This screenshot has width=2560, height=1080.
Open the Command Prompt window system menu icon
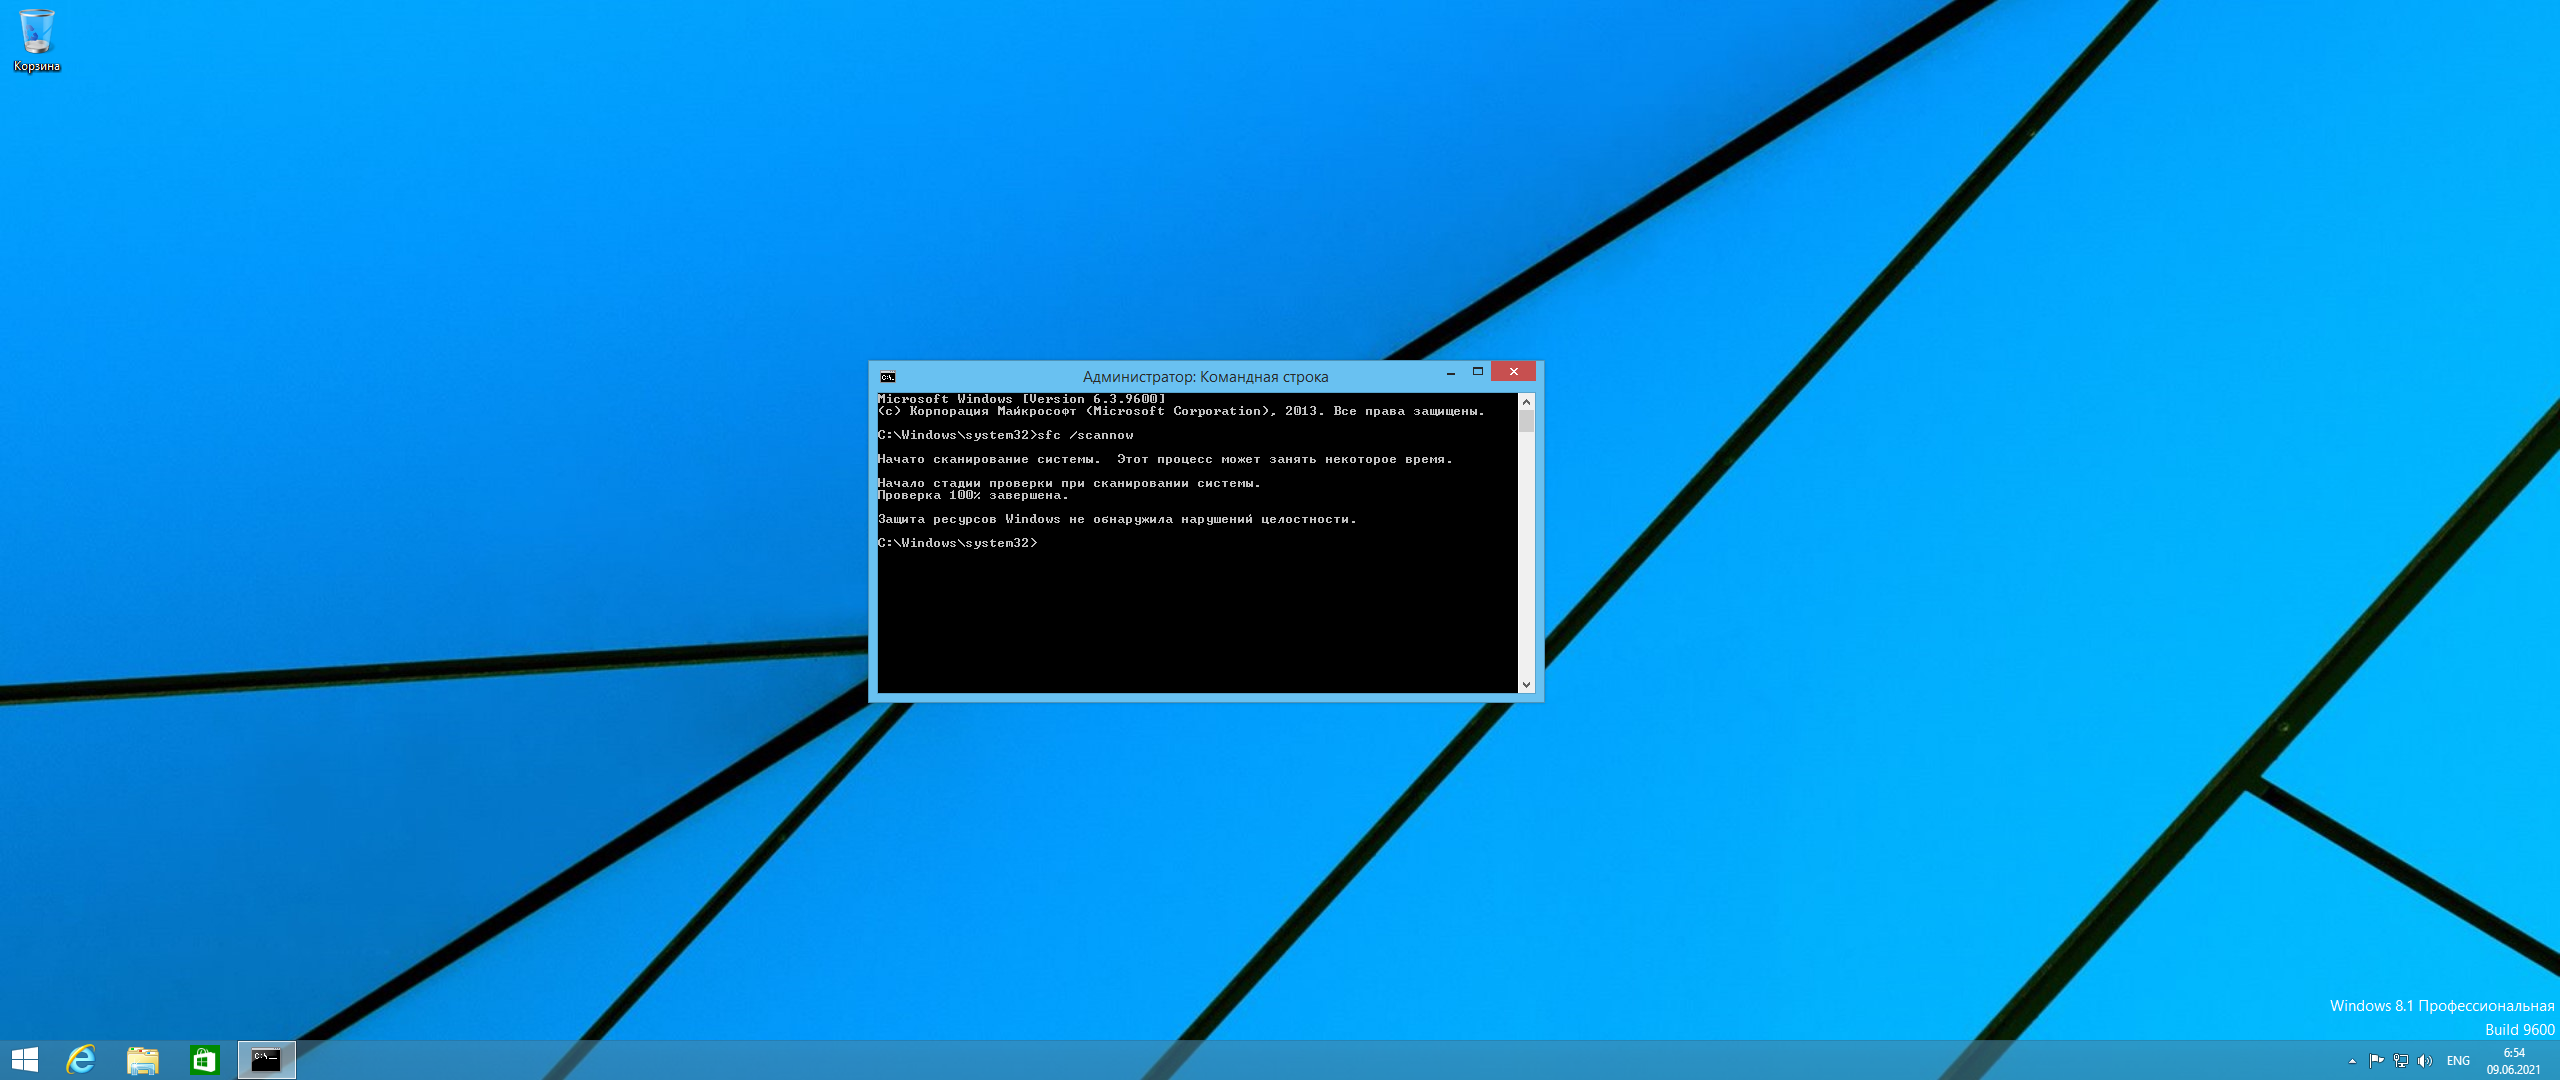887,377
